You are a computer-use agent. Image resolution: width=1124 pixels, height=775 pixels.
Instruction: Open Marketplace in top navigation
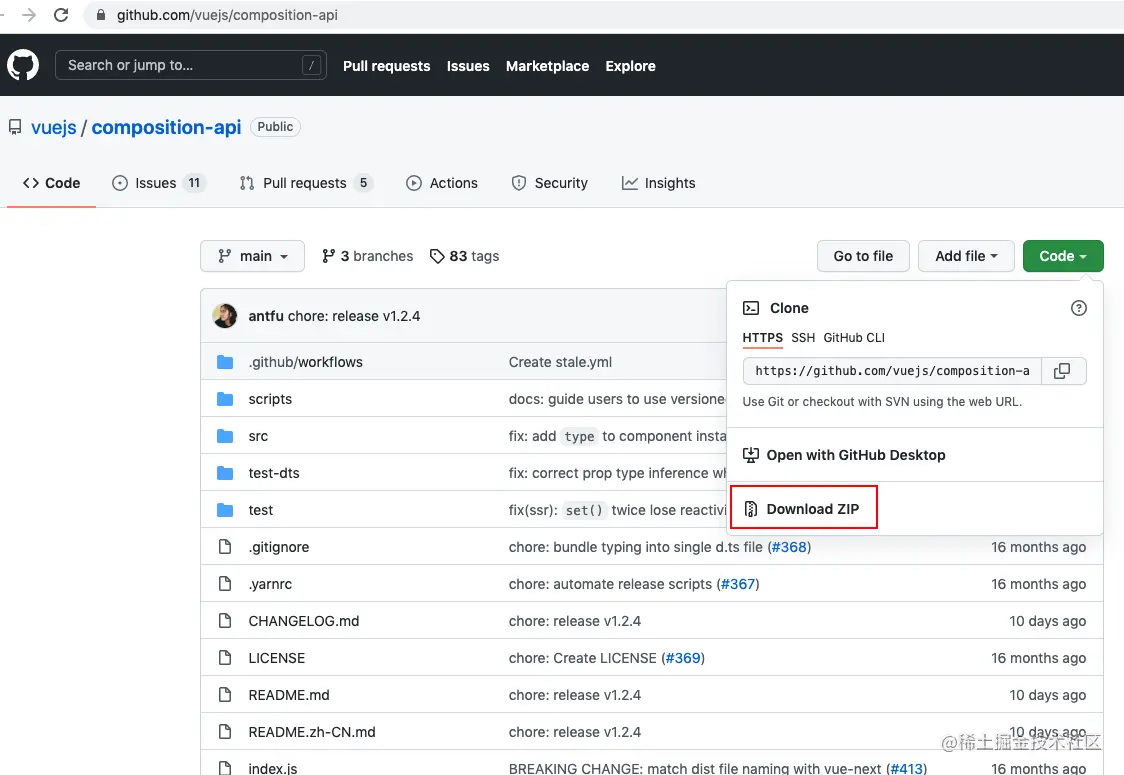pos(548,66)
